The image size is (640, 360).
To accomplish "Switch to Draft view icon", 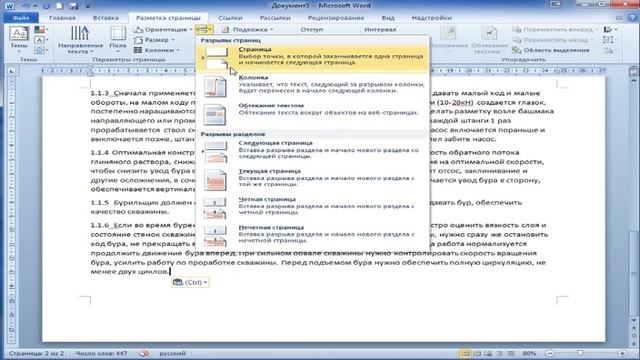I will coord(511,353).
